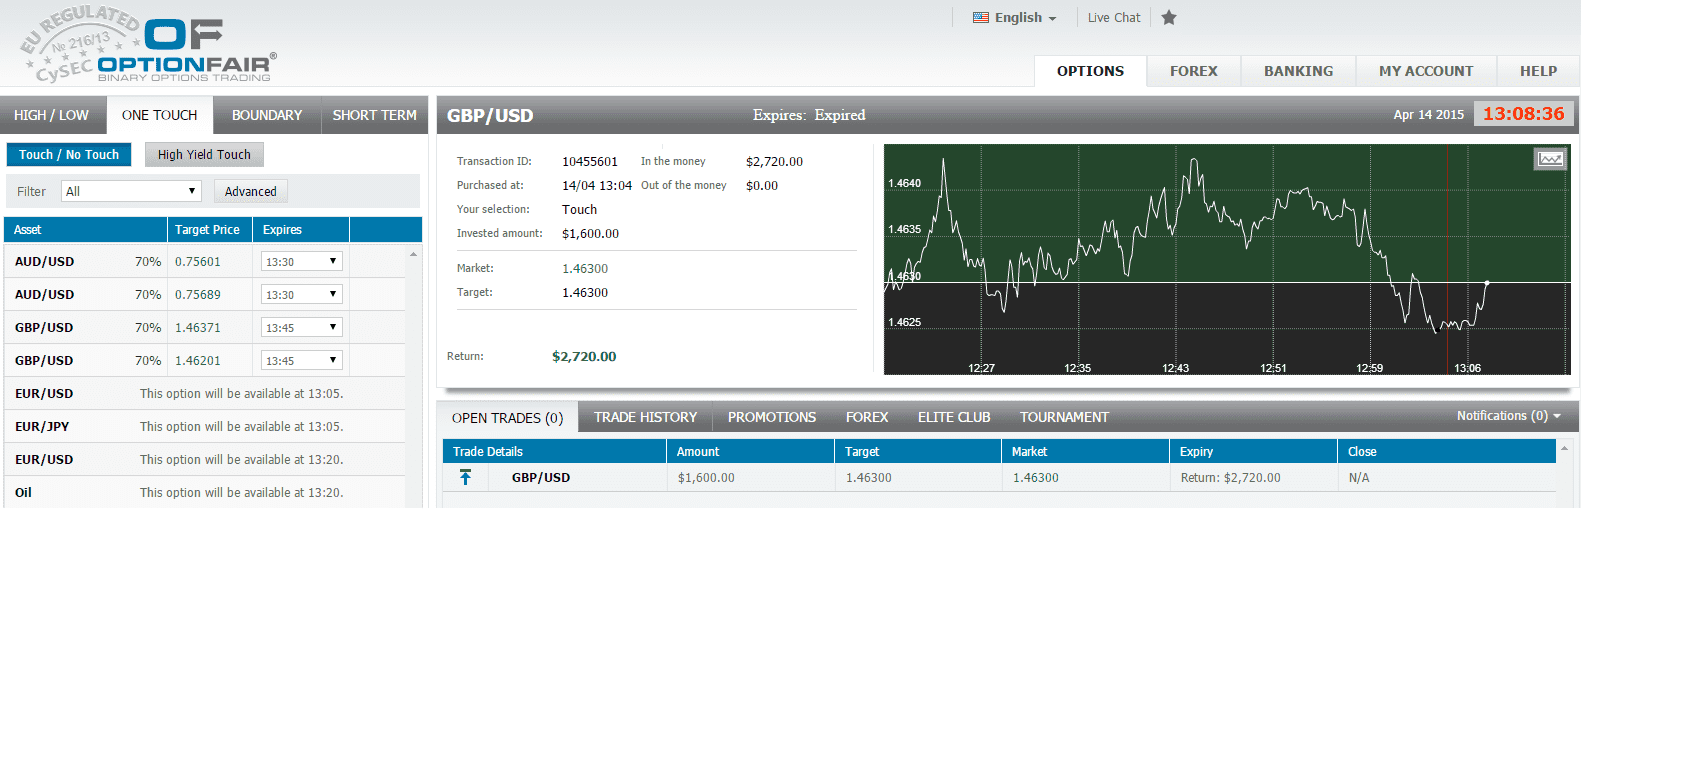Open expiry dropdown for AUD/USD 0.75601
The image size is (1706, 778).
coord(301,262)
